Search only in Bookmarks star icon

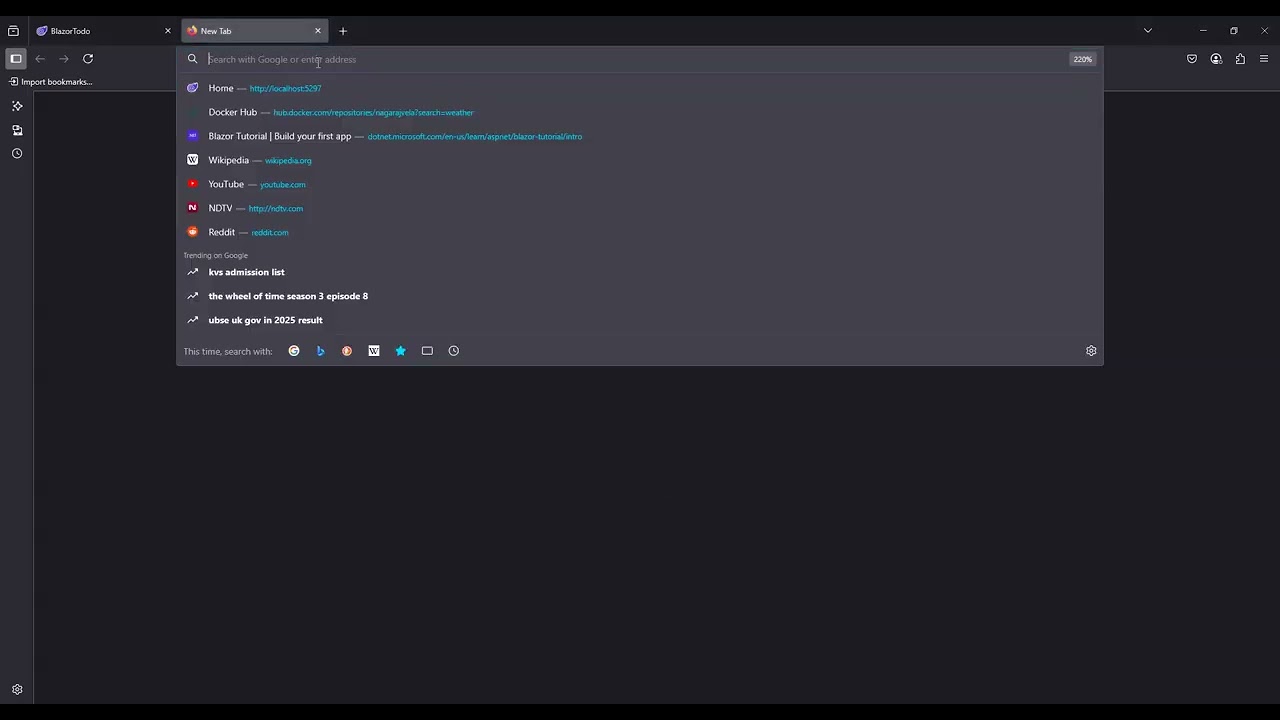(x=400, y=351)
